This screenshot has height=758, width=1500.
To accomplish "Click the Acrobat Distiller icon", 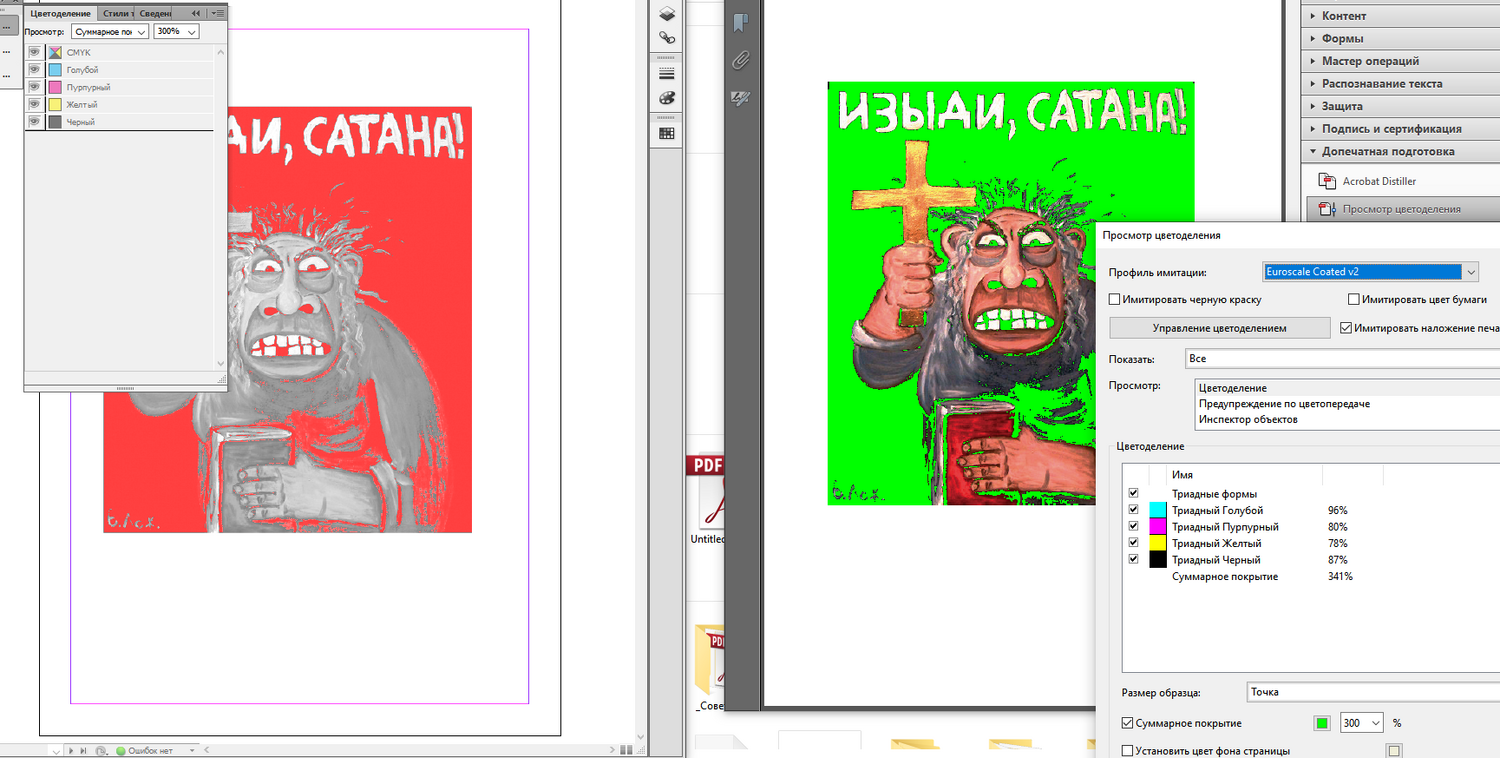I will point(1327,181).
